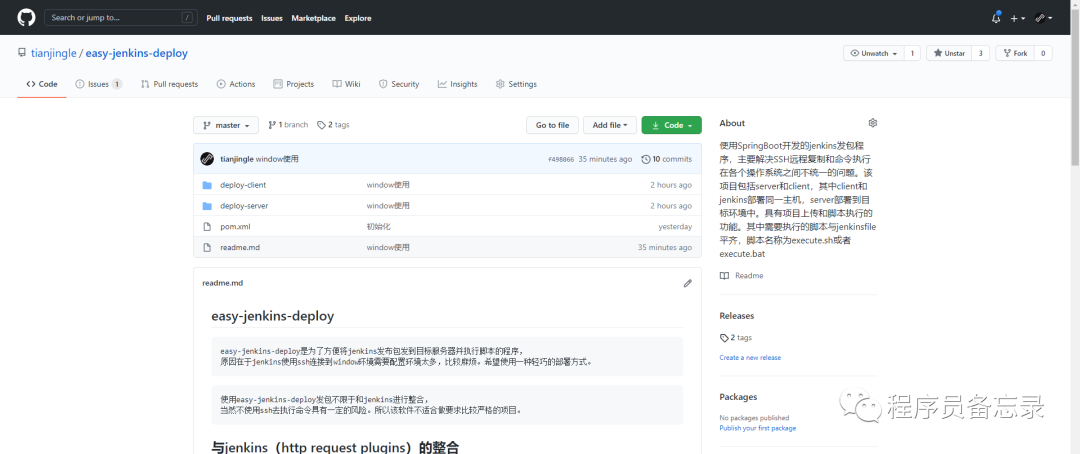
Task: Click the stargazers count 3
Action: tap(980, 53)
